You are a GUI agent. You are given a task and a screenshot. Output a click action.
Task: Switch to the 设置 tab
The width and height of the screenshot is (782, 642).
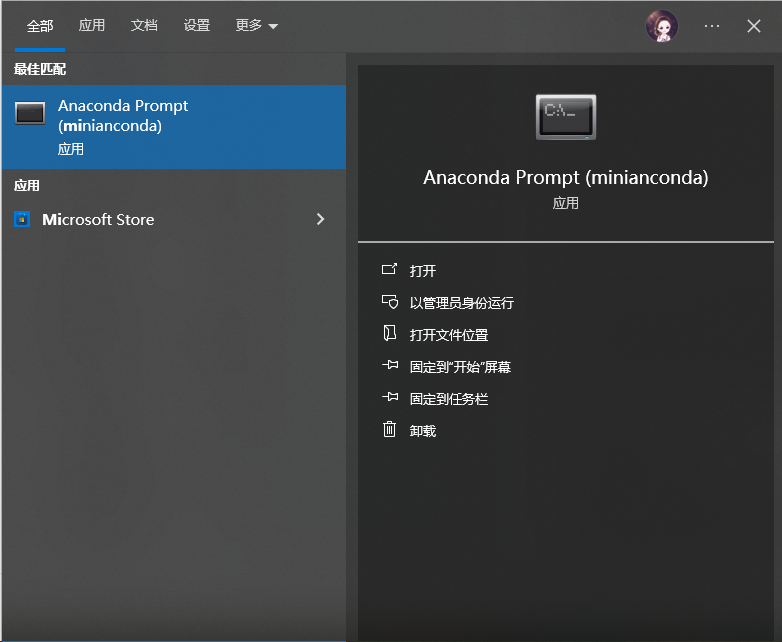[196, 25]
